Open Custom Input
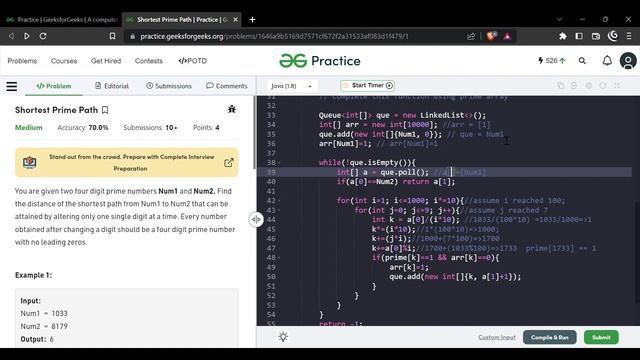The width and height of the screenshot is (640, 360). (x=497, y=338)
